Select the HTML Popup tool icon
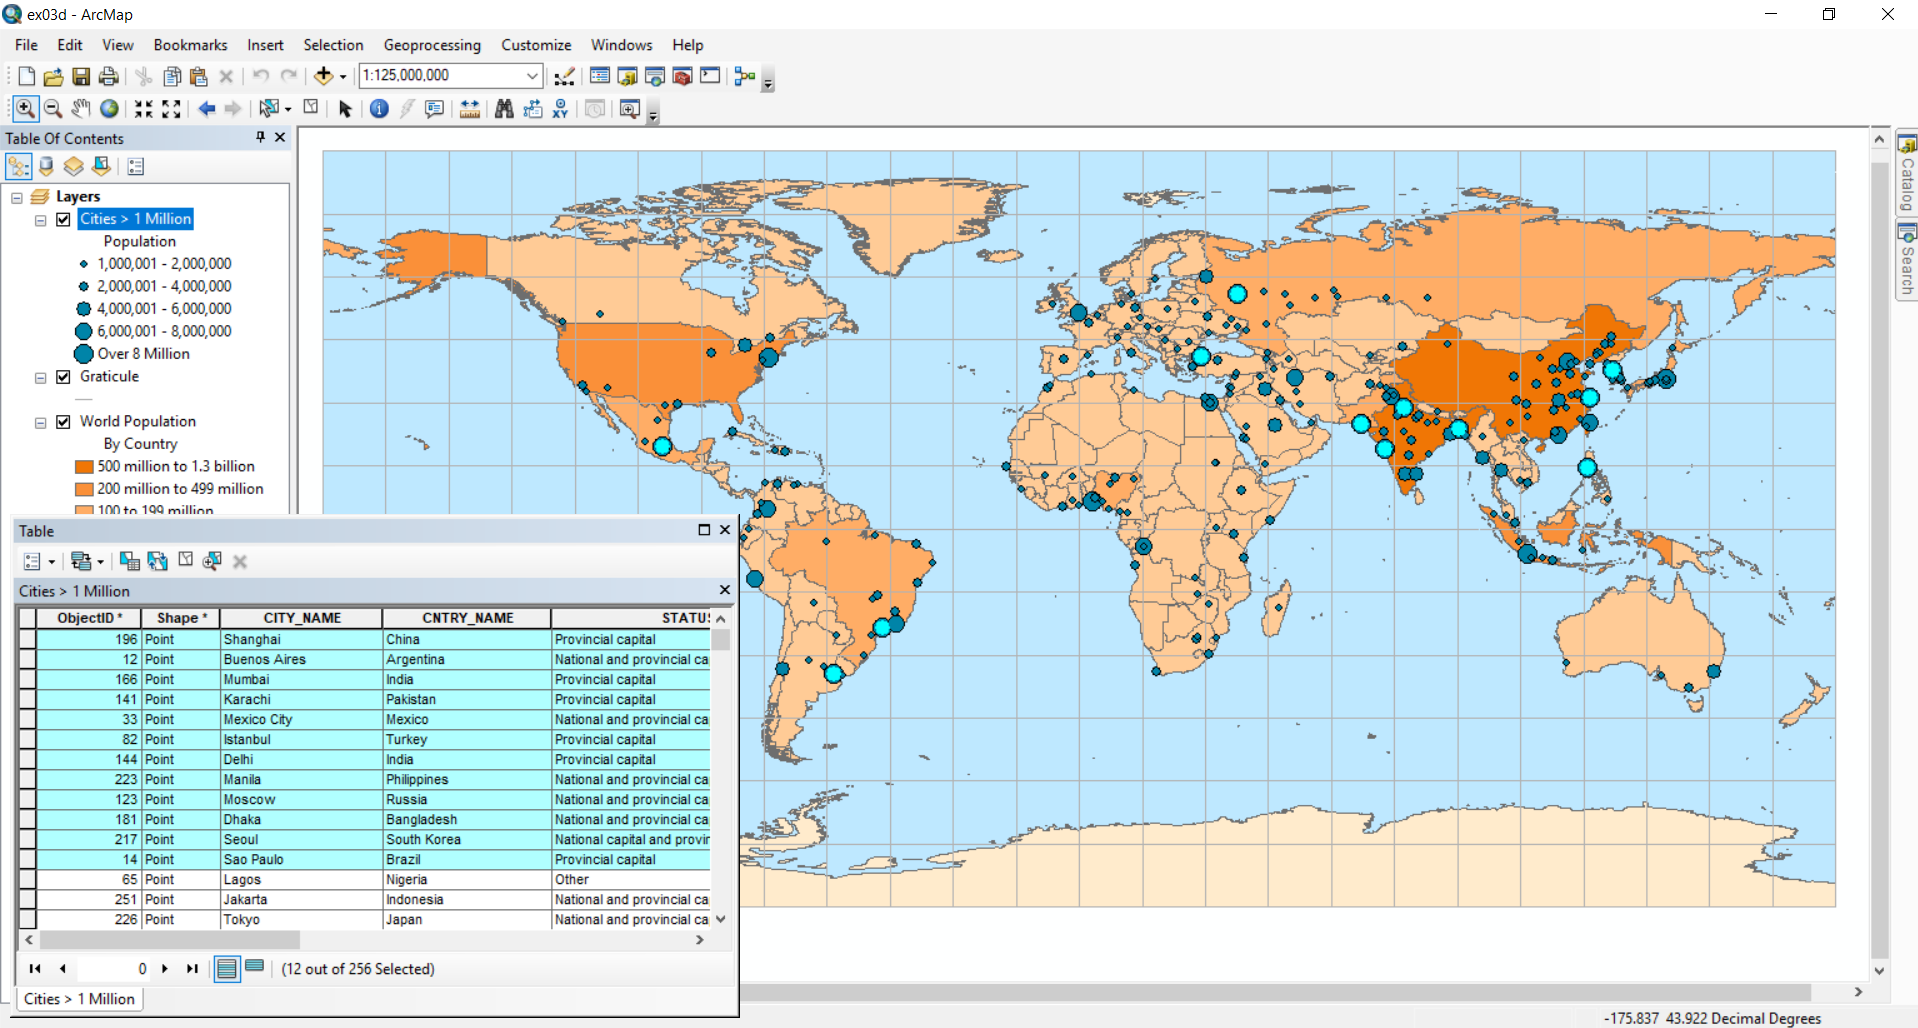Viewport: 1918px width, 1028px height. pos(434,109)
